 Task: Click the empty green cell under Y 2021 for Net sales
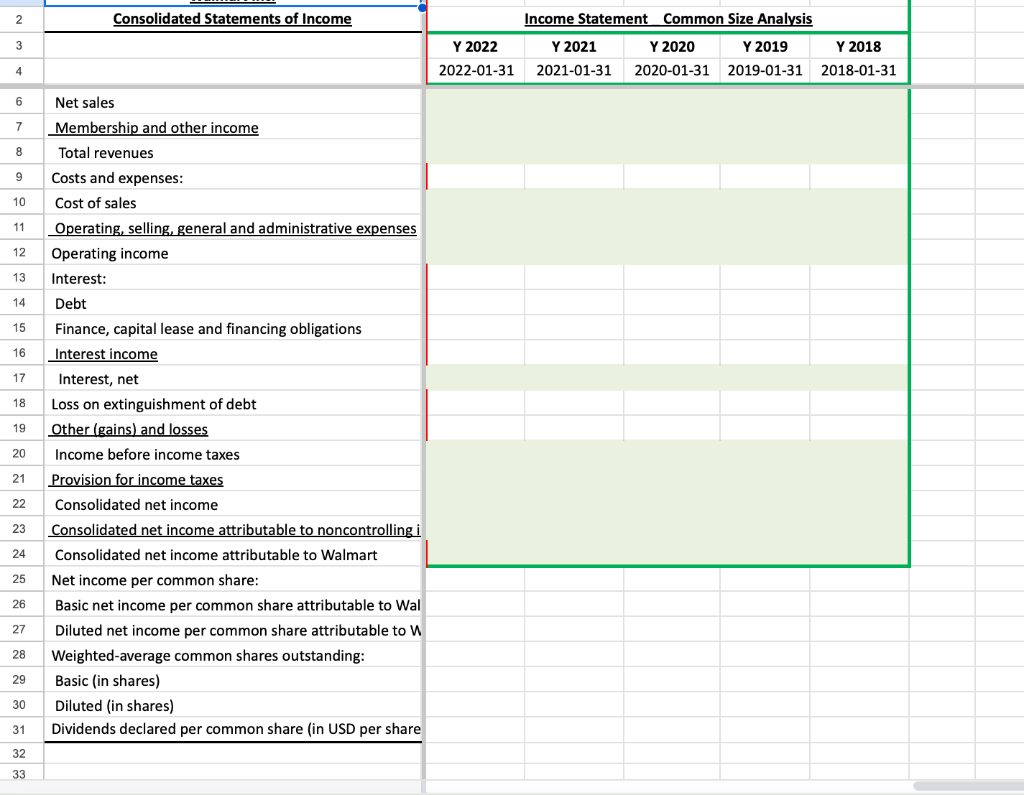point(573,102)
